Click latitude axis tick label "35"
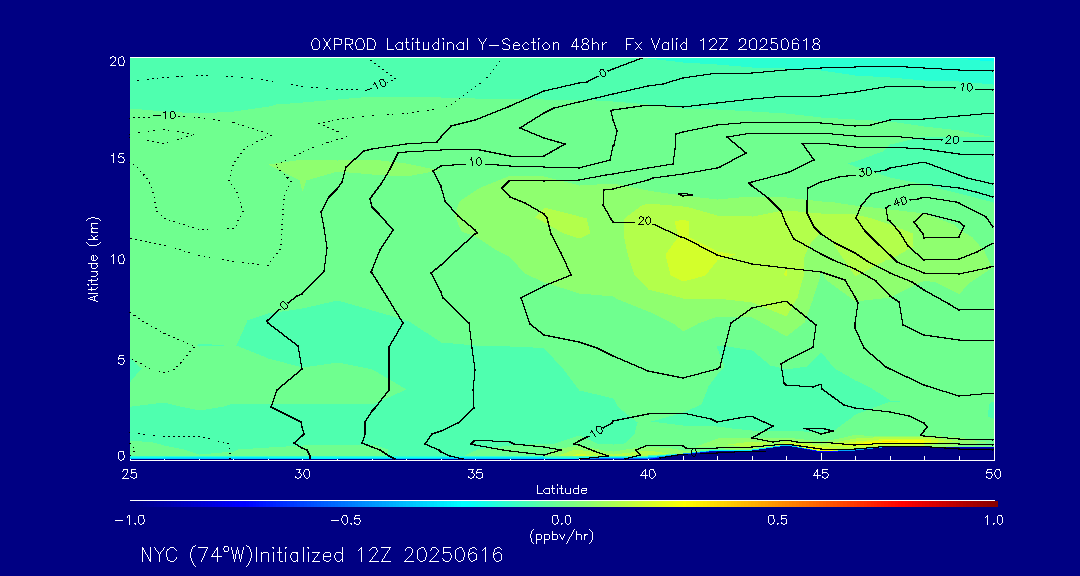The height and width of the screenshot is (576, 1080). [x=475, y=474]
